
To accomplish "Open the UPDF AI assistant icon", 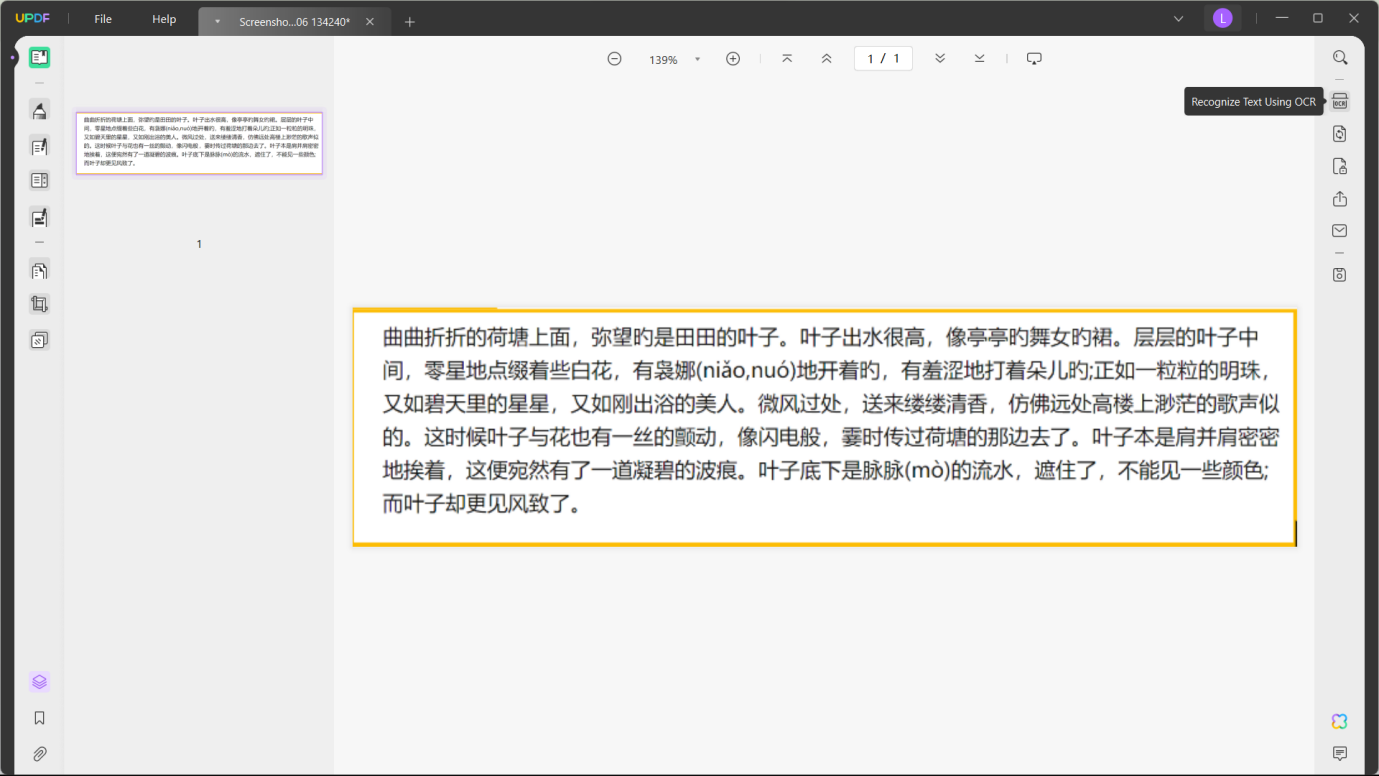I will pyautogui.click(x=1339, y=720).
